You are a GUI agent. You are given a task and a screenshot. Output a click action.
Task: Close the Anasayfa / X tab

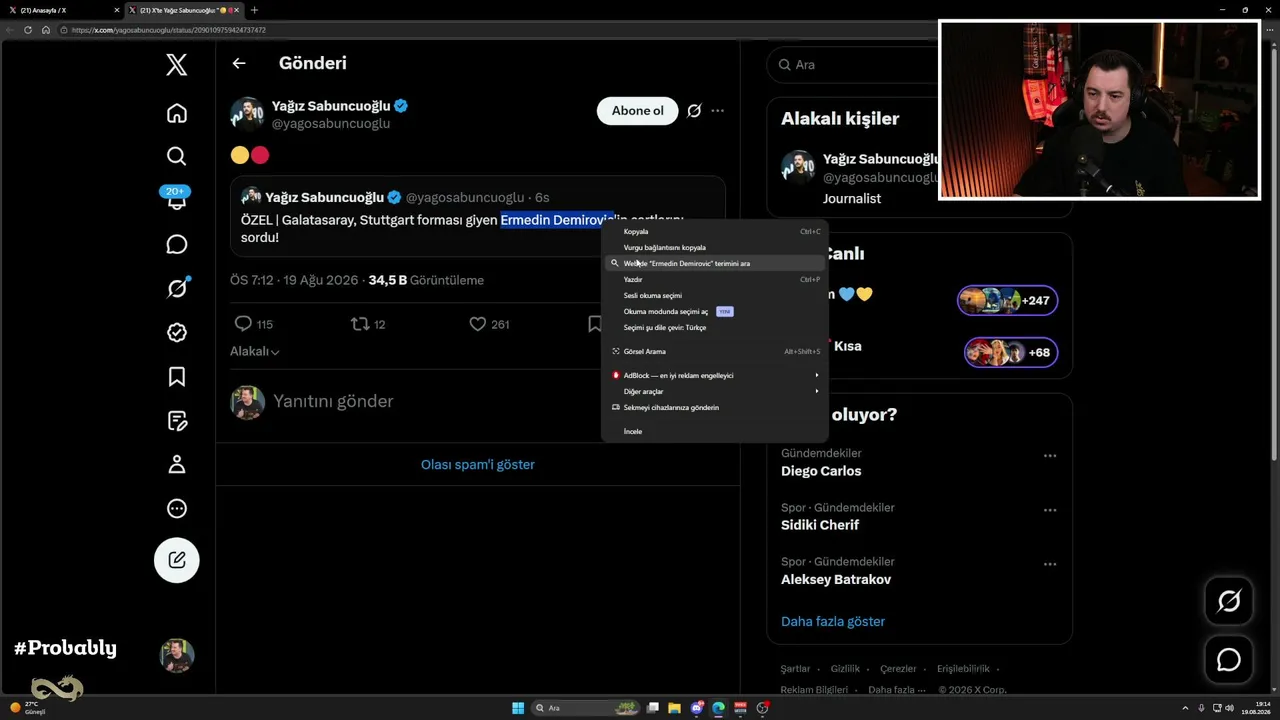point(116,10)
